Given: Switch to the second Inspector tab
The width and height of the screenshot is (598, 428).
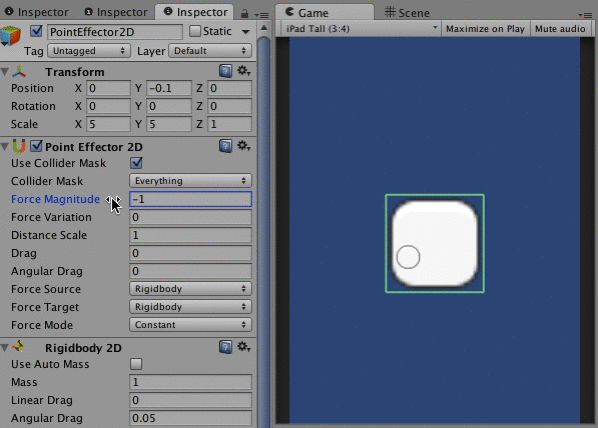Looking at the screenshot, I should [115, 12].
